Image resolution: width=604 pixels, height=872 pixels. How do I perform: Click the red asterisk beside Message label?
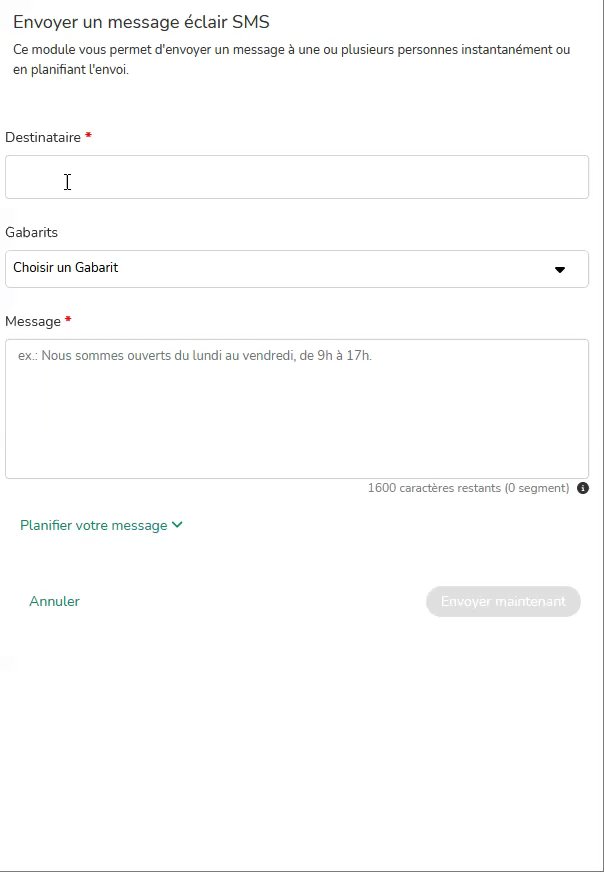coord(68,321)
